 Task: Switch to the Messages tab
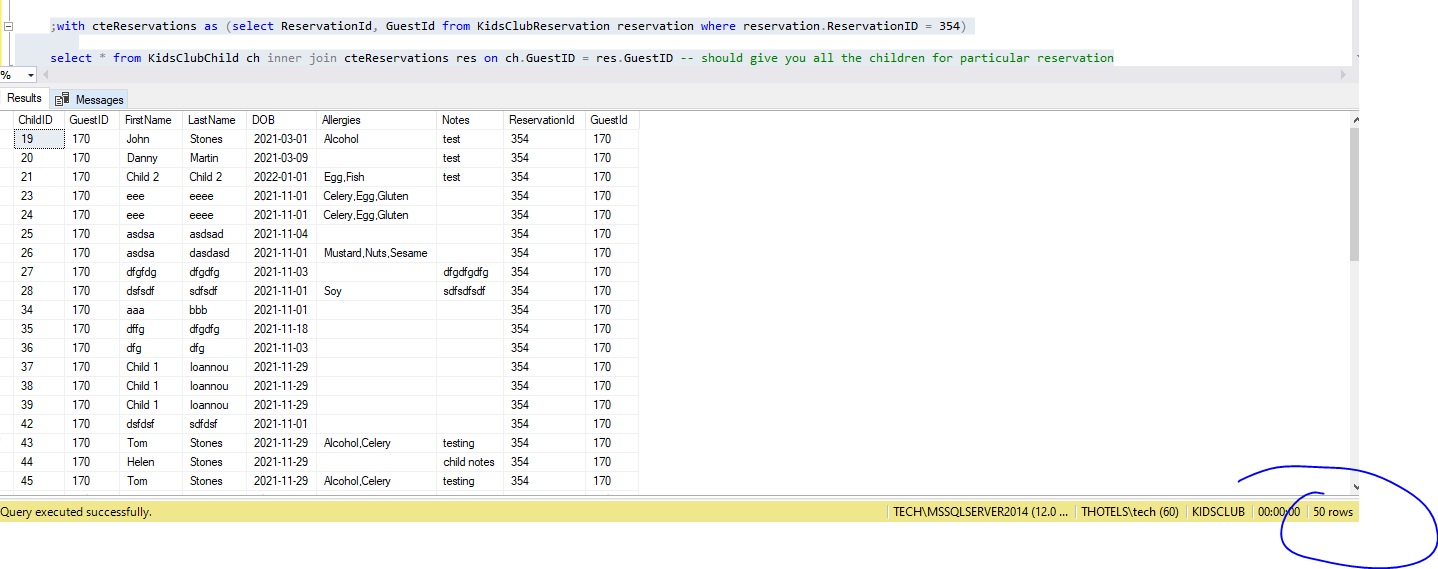[90, 99]
